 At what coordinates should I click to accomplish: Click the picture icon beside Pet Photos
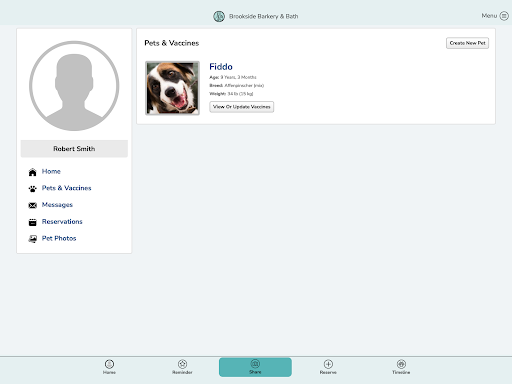point(32,239)
